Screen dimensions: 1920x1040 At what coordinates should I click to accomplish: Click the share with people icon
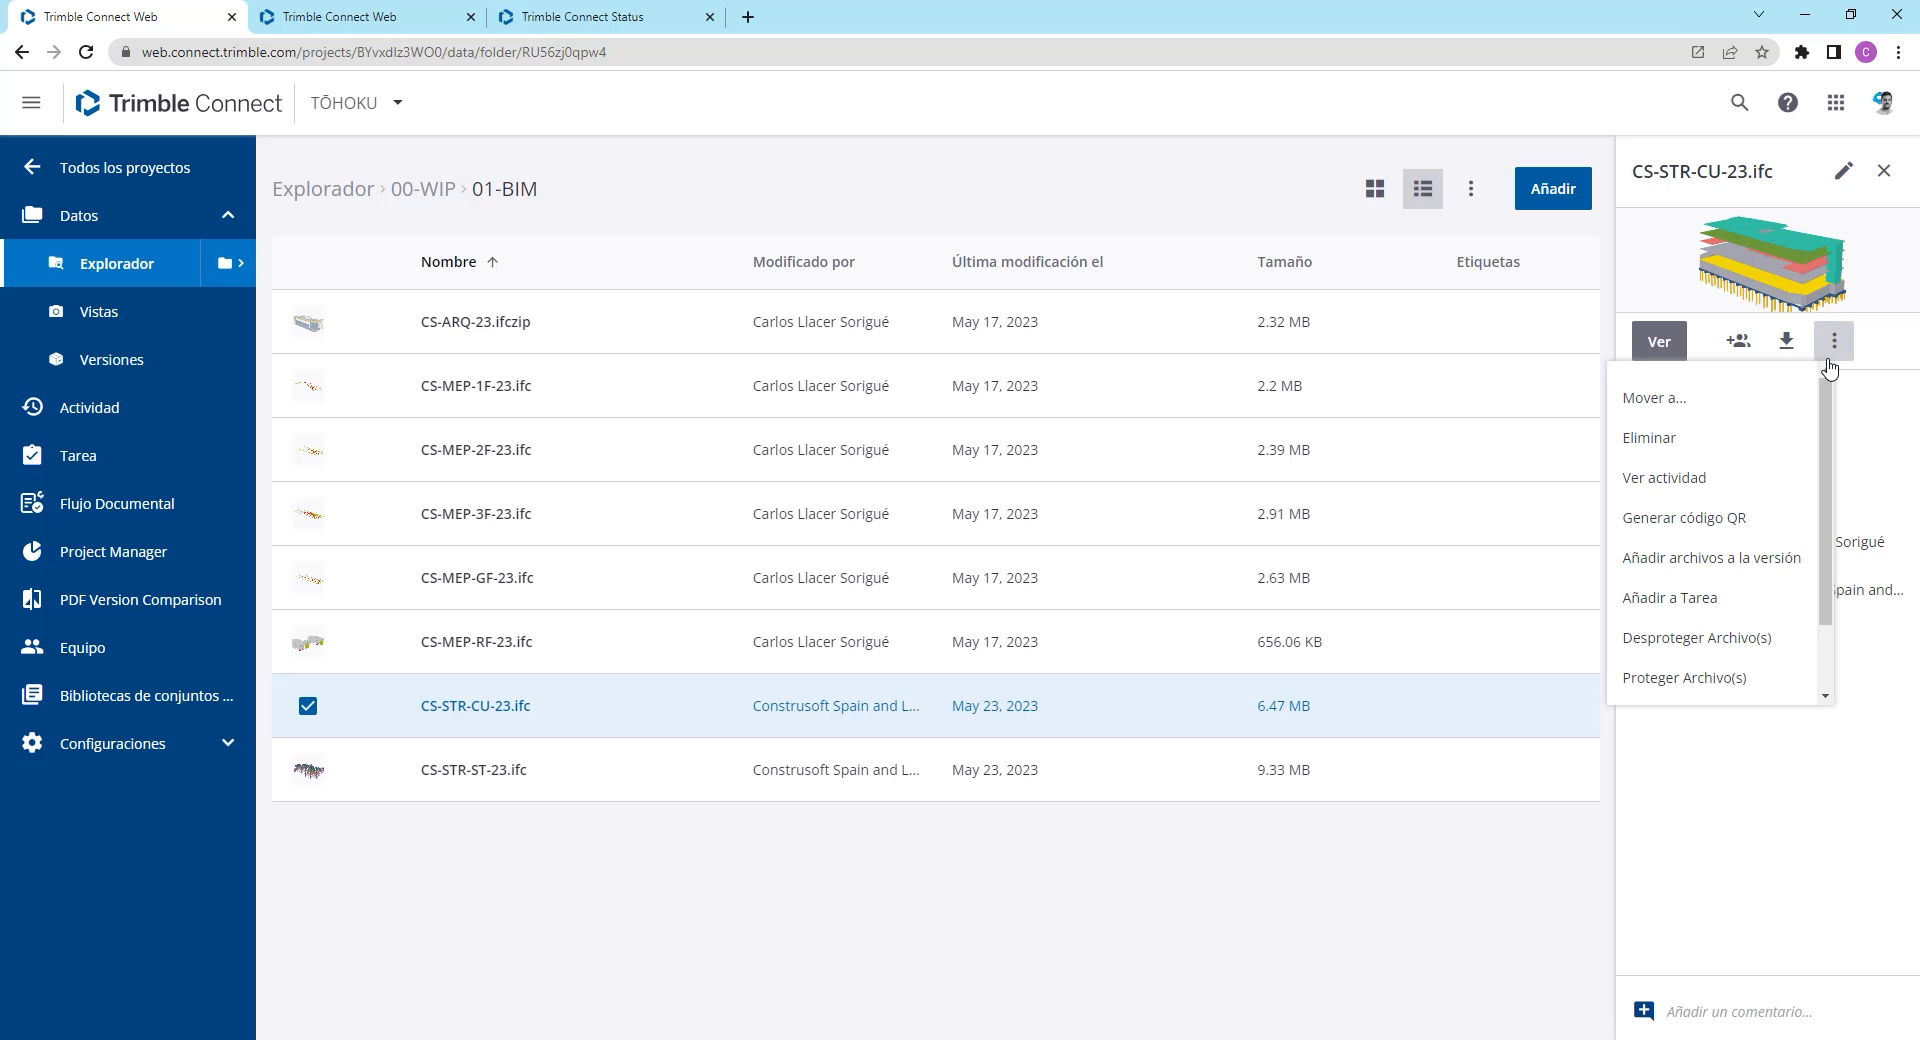click(x=1739, y=341)
